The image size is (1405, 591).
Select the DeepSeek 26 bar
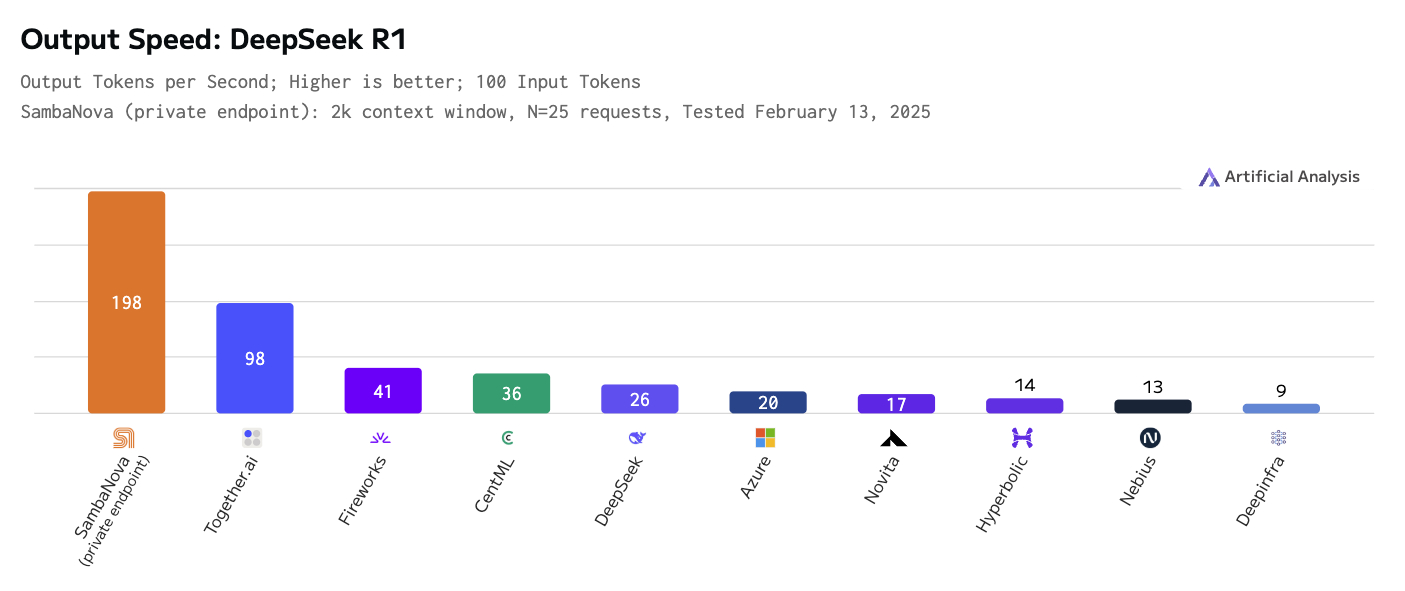coord(640,399)
